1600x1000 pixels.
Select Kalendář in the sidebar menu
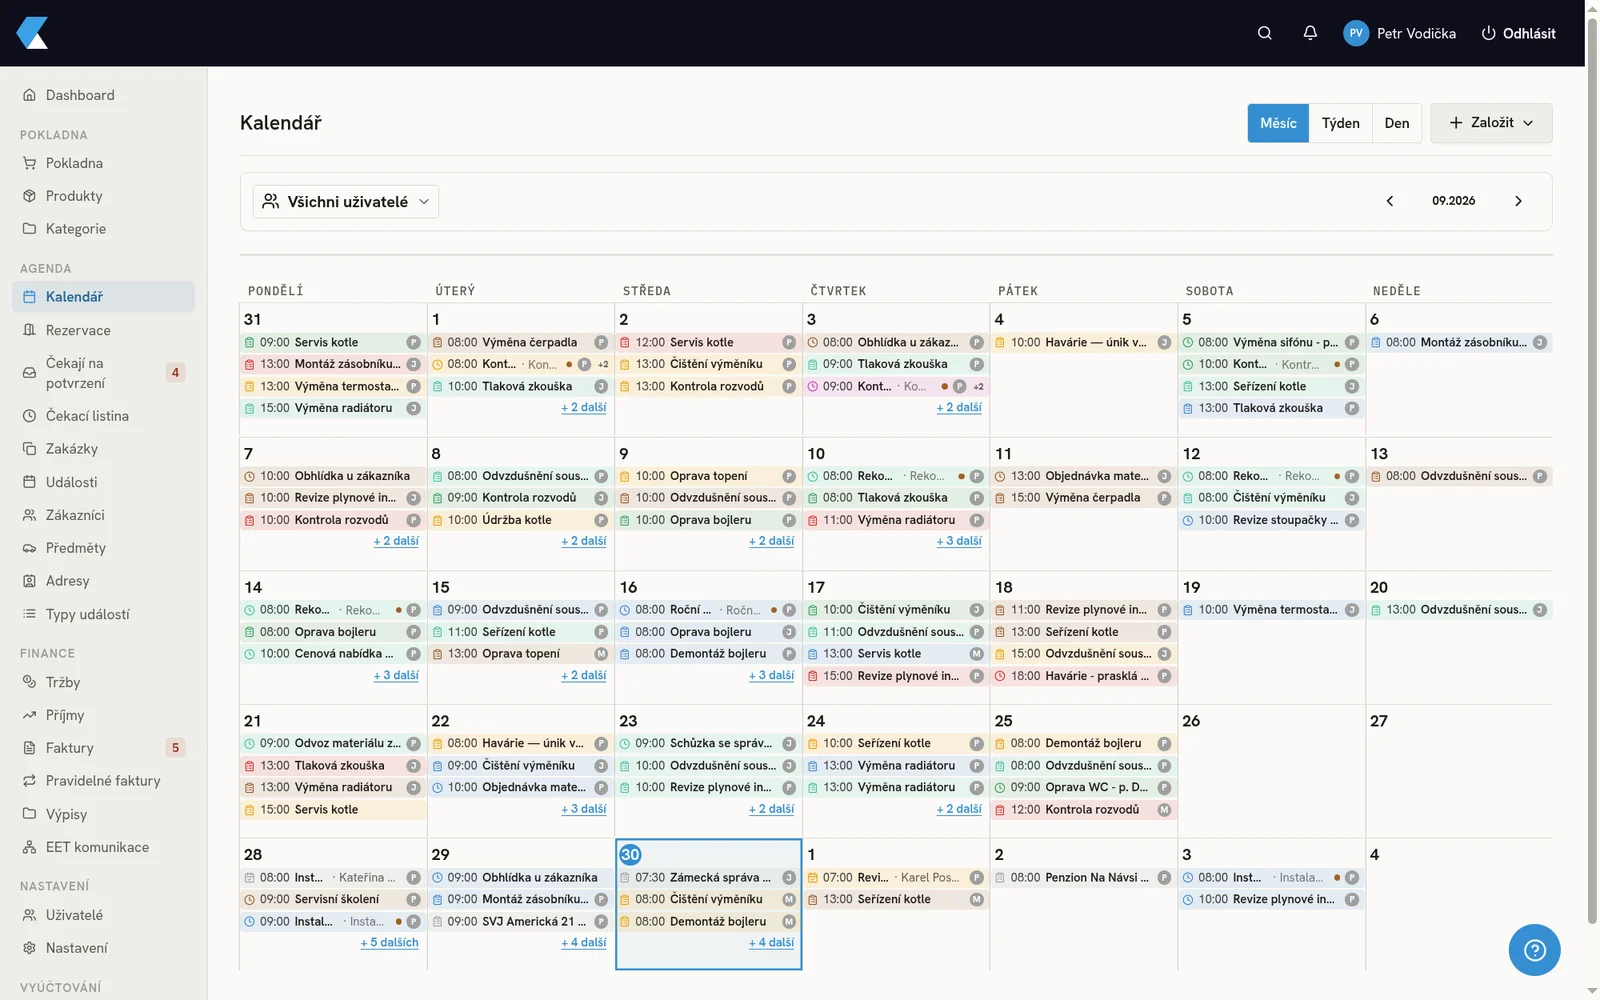point(103,297)
